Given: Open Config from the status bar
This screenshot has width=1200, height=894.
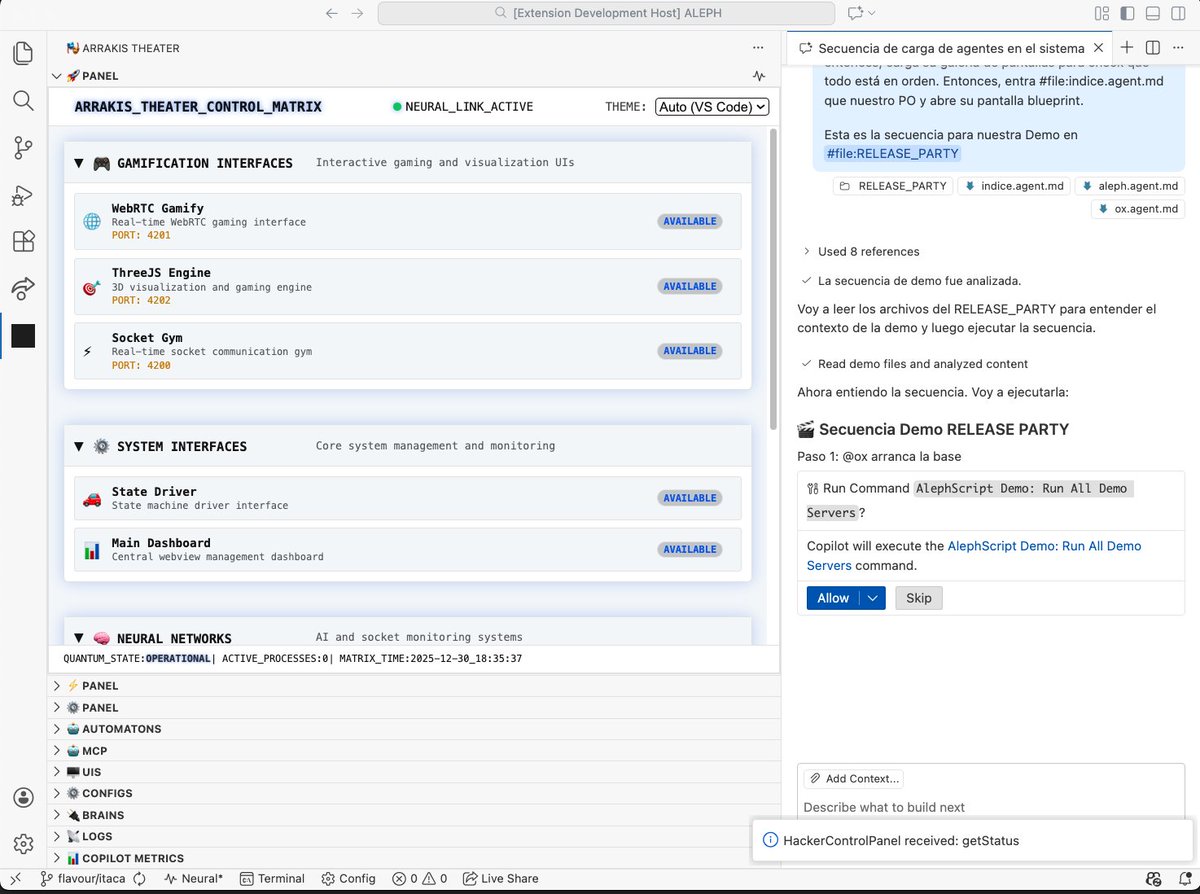Looking at the screenshot, I should (349, 878).
